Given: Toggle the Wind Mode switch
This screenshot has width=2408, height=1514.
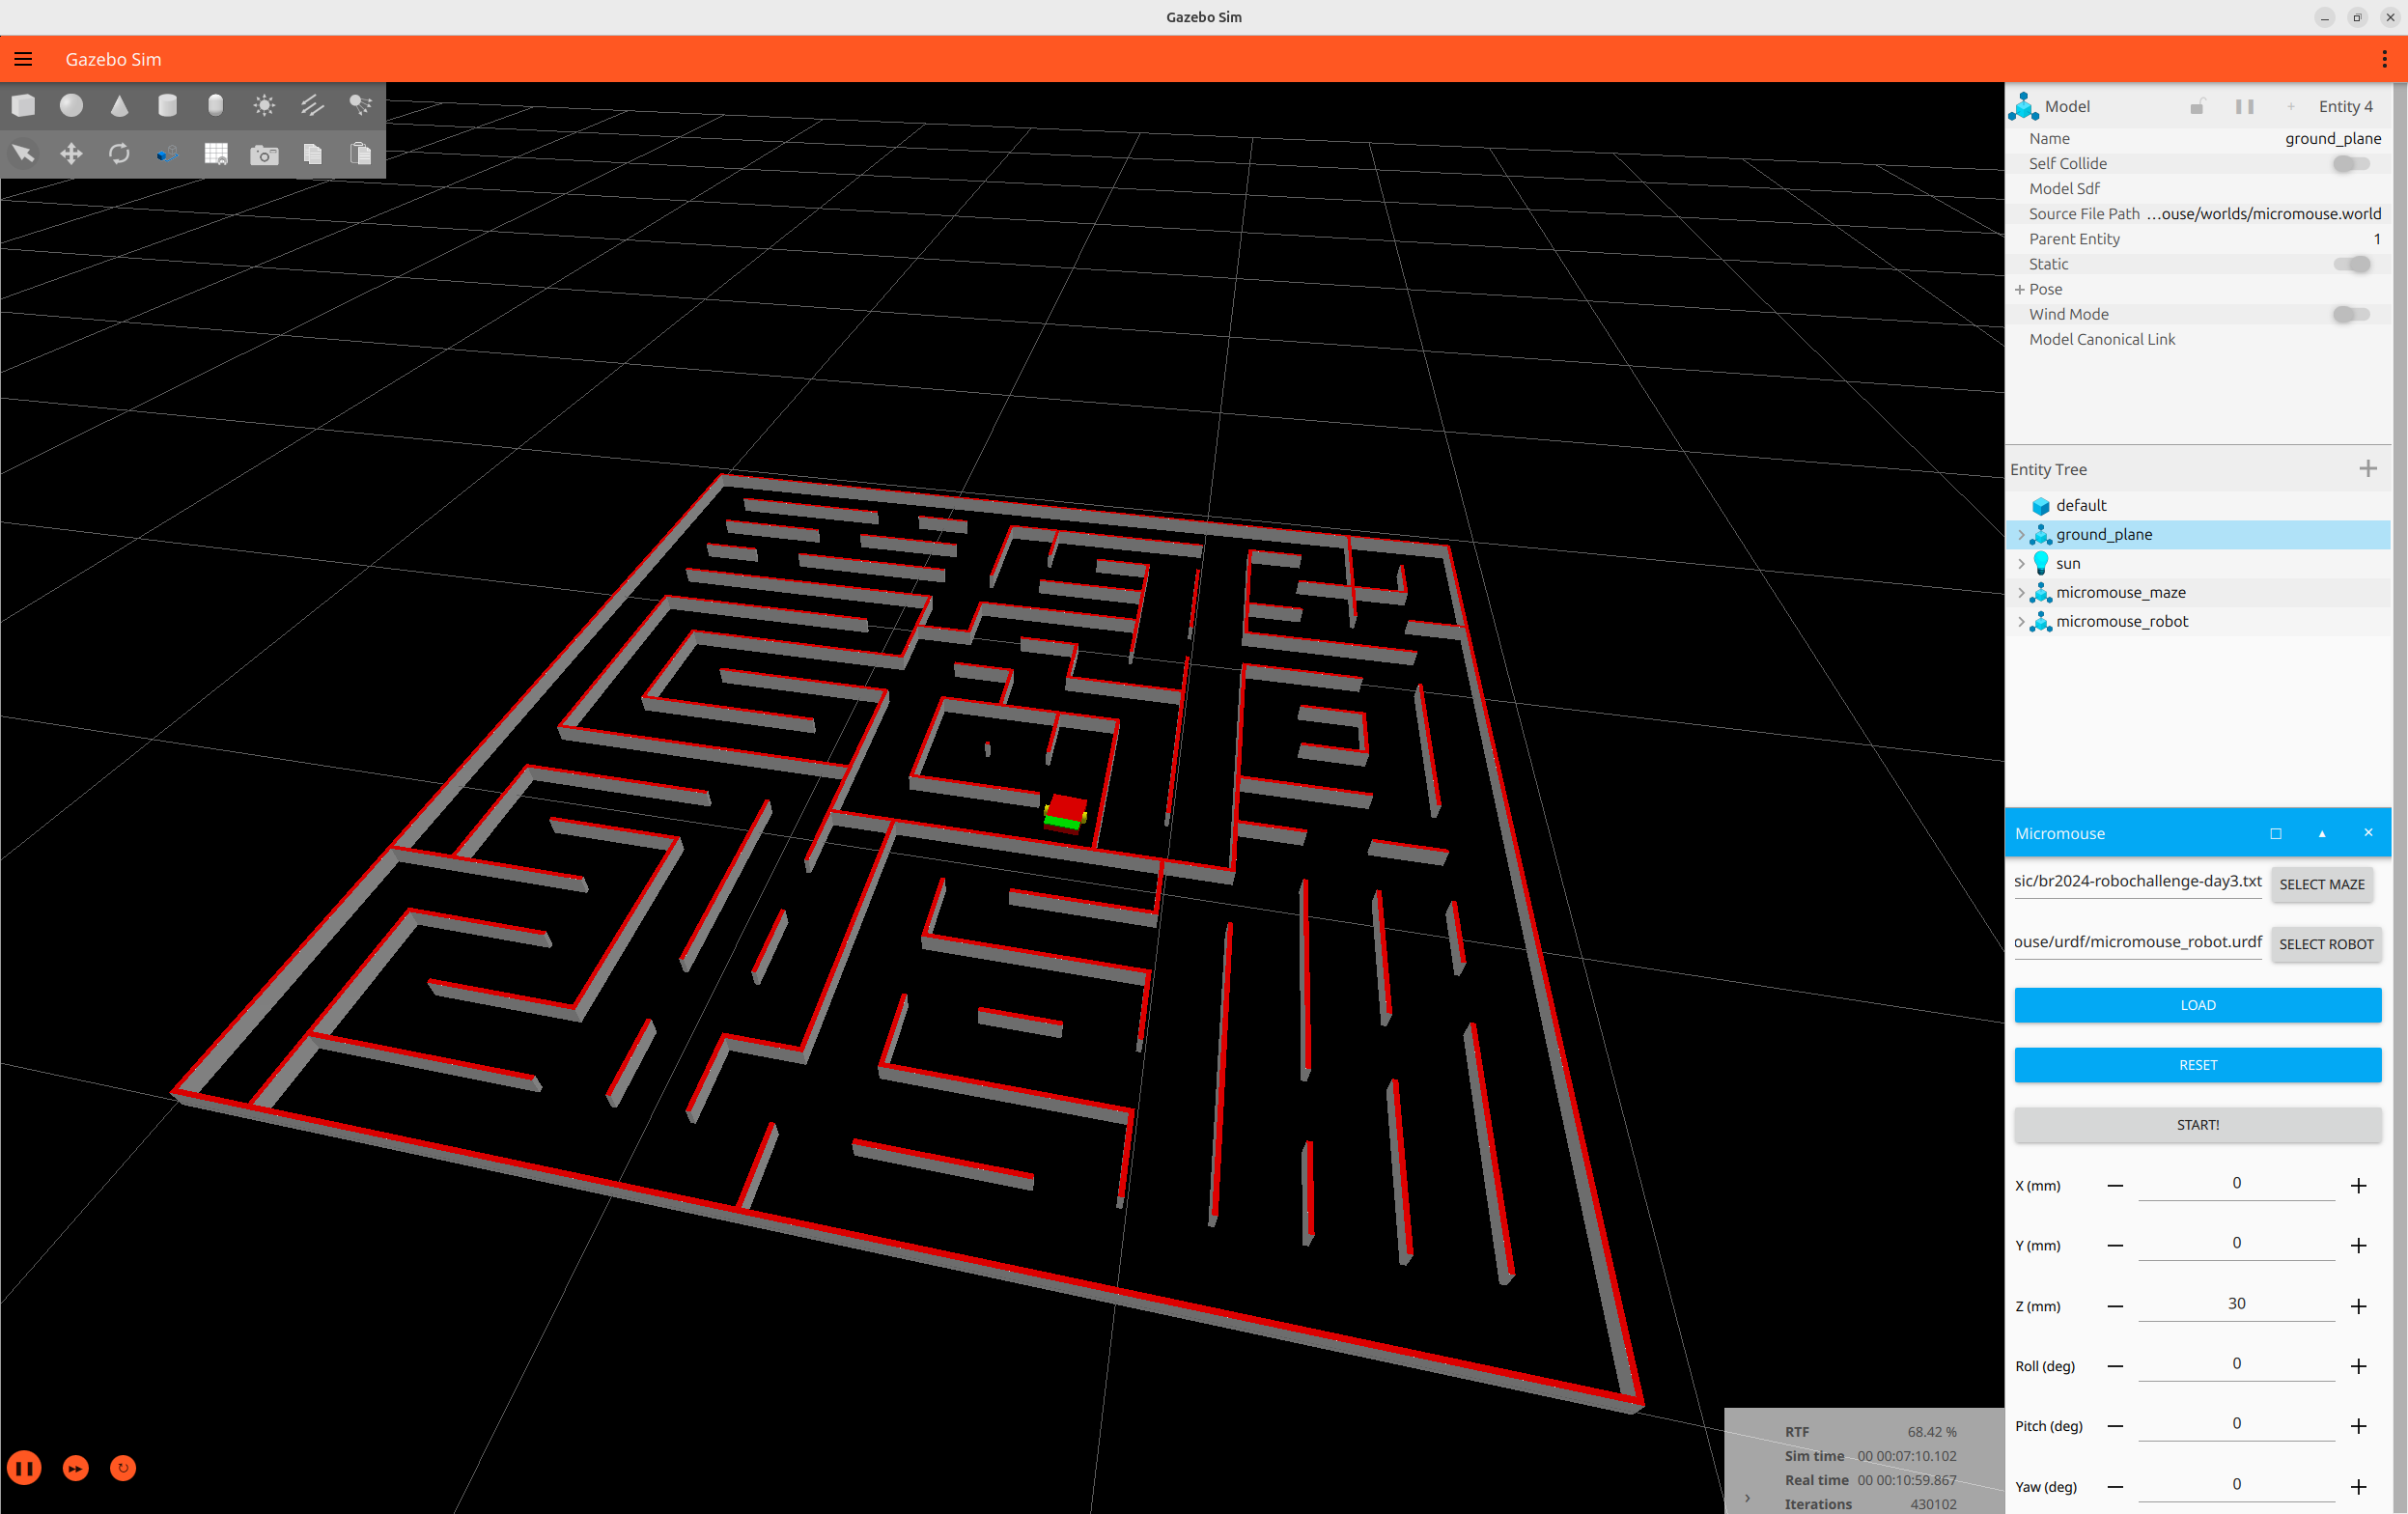Looking at the screenshot, I should tap(2350, 315).
